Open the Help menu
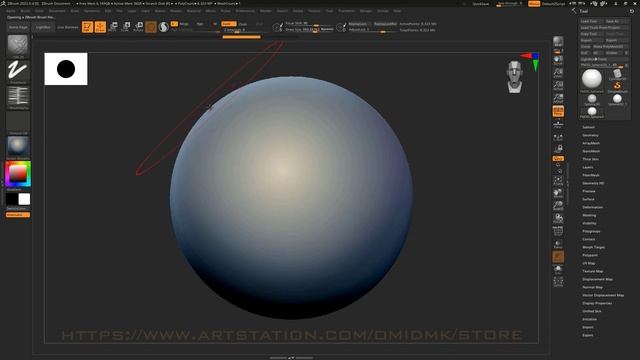This screenshot has width=640, height=360. pos(397,11)
